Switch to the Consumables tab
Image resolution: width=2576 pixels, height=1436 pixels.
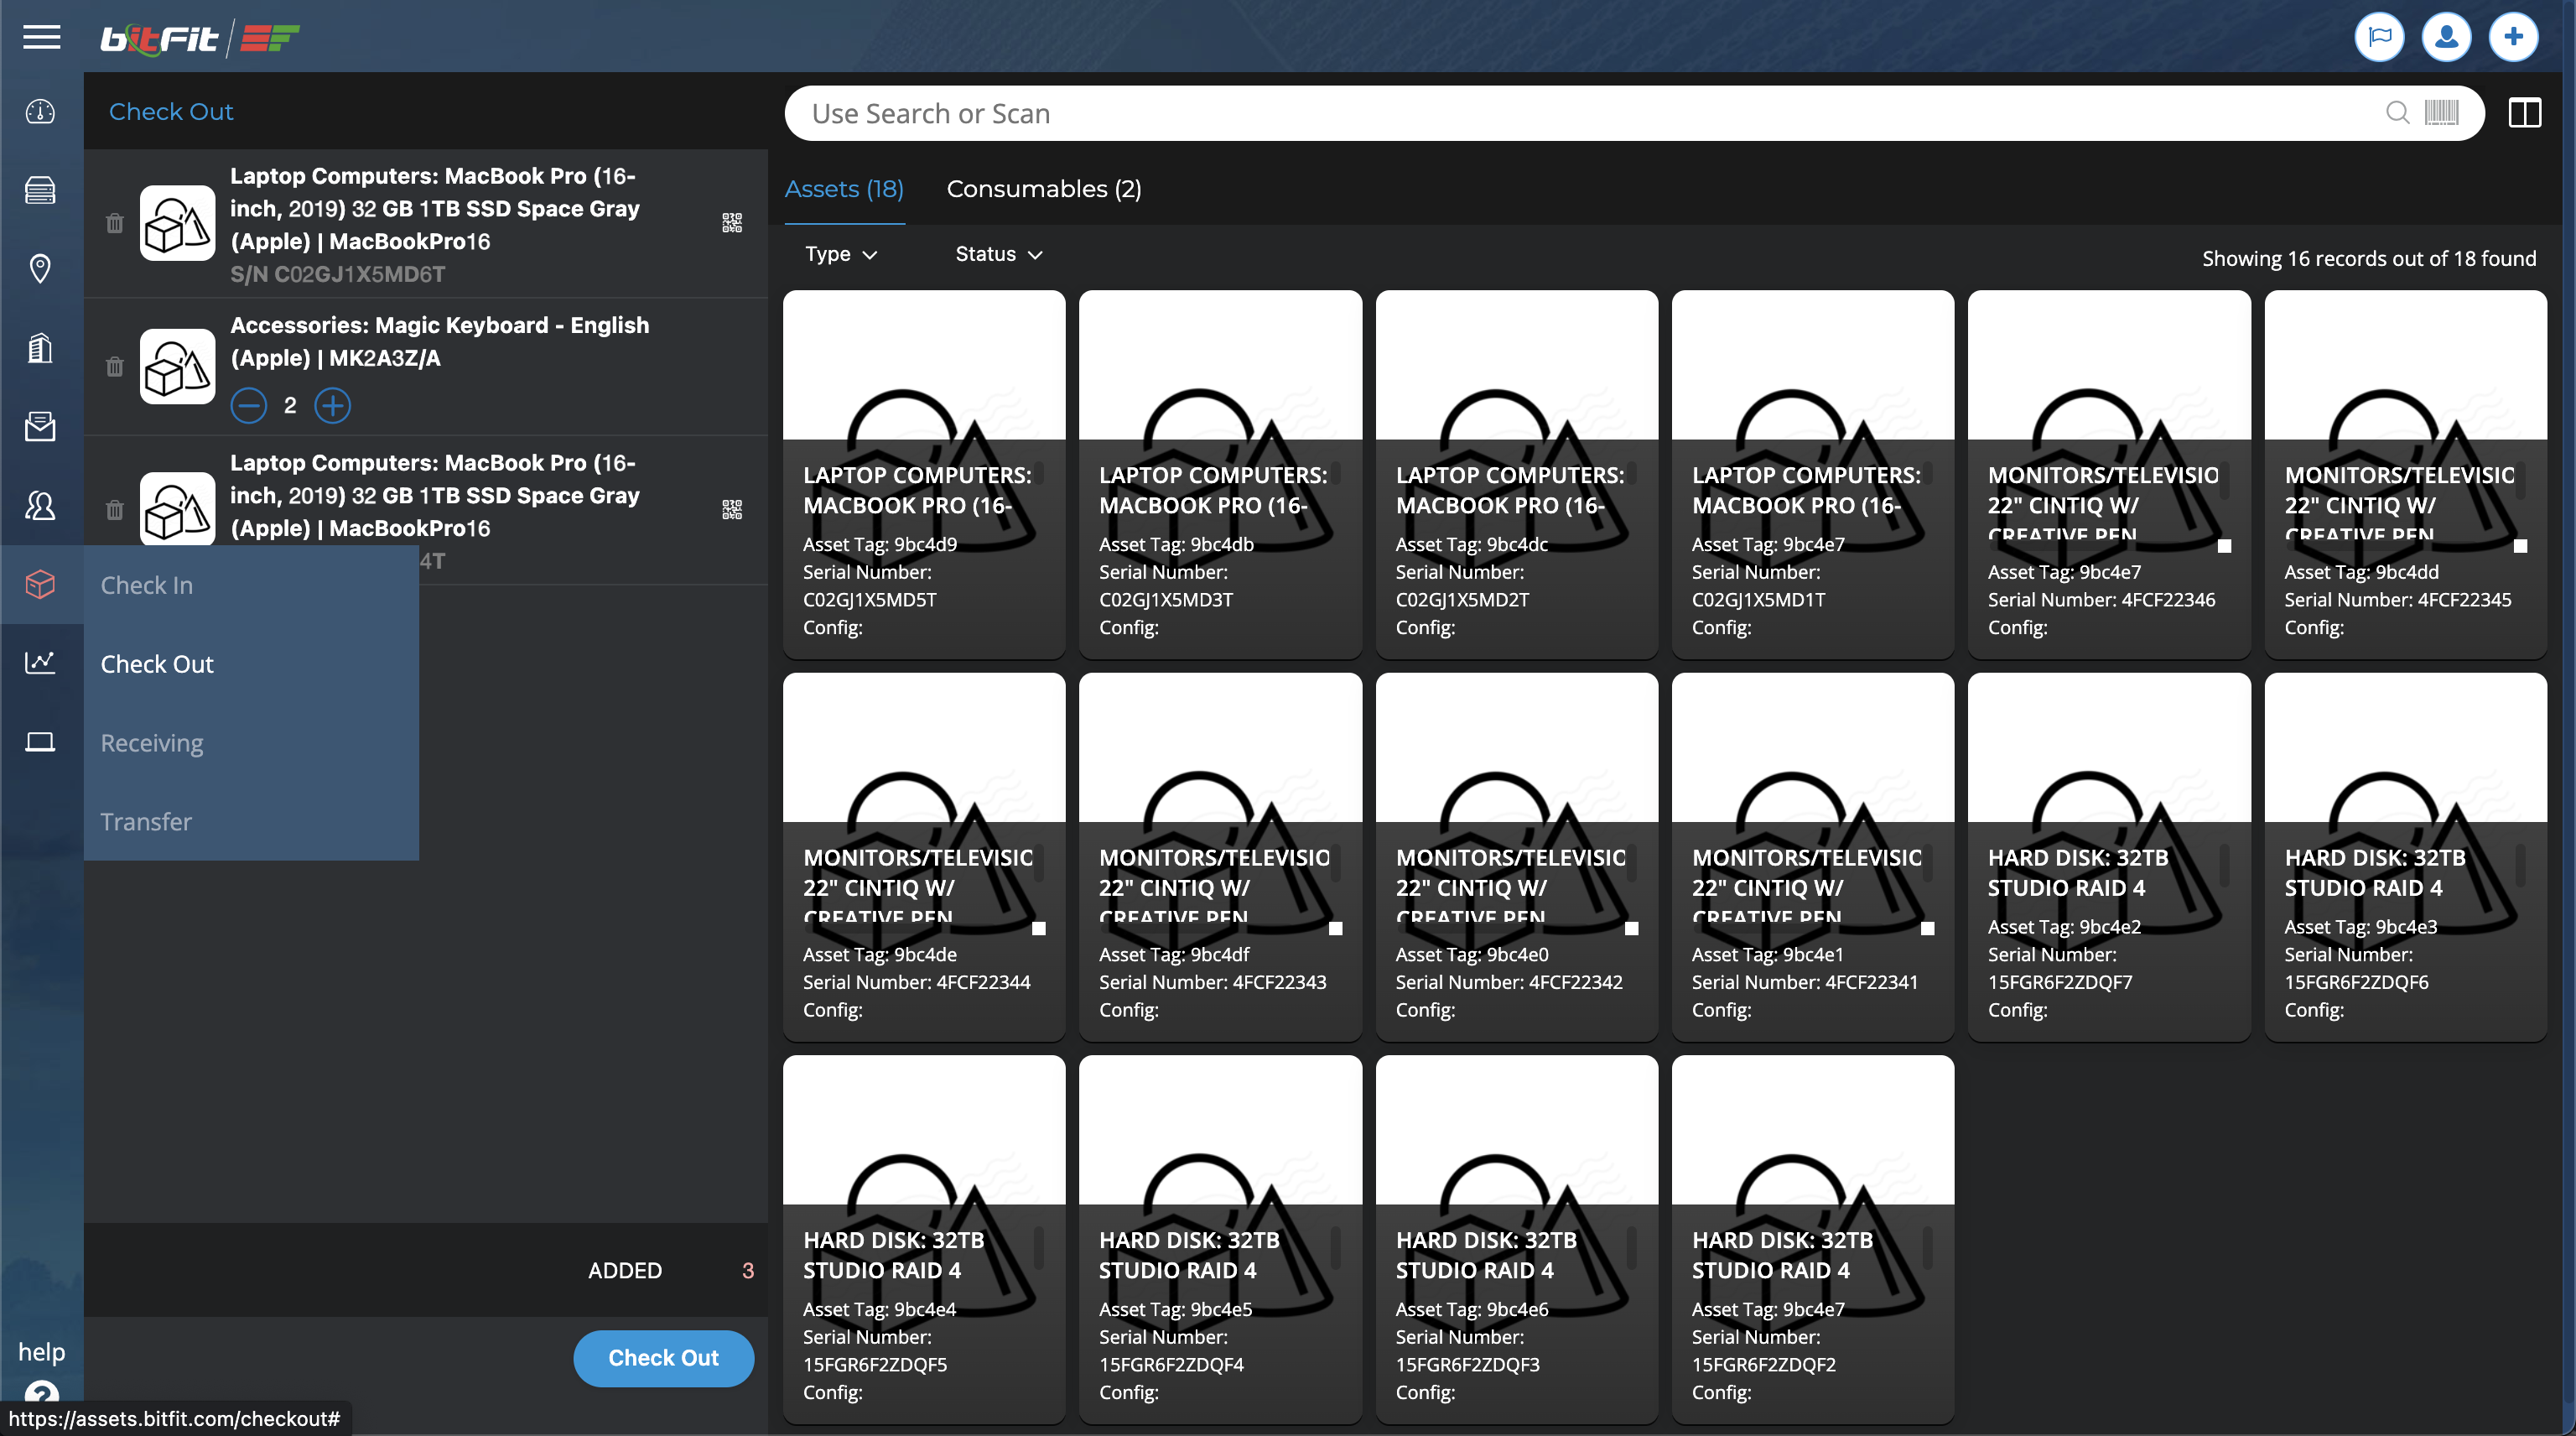1044,189
